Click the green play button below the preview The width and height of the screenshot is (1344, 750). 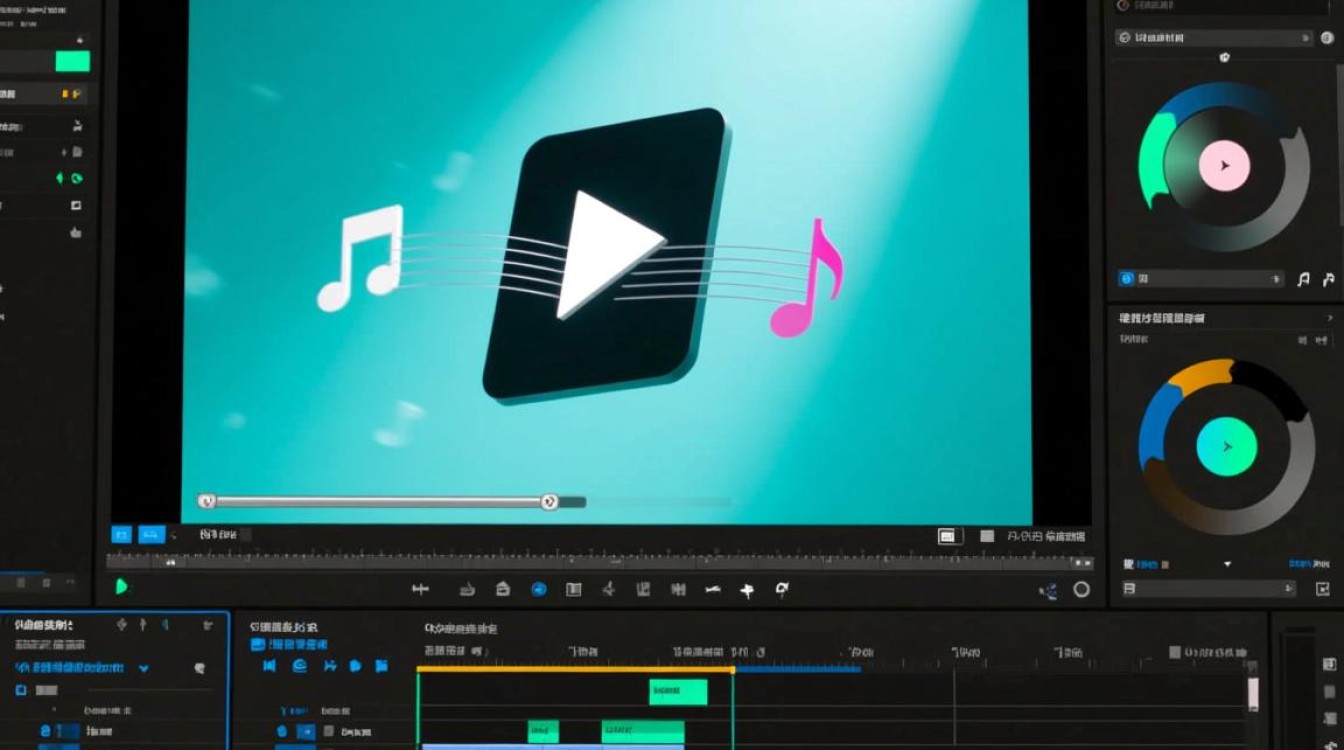point(122,587)
